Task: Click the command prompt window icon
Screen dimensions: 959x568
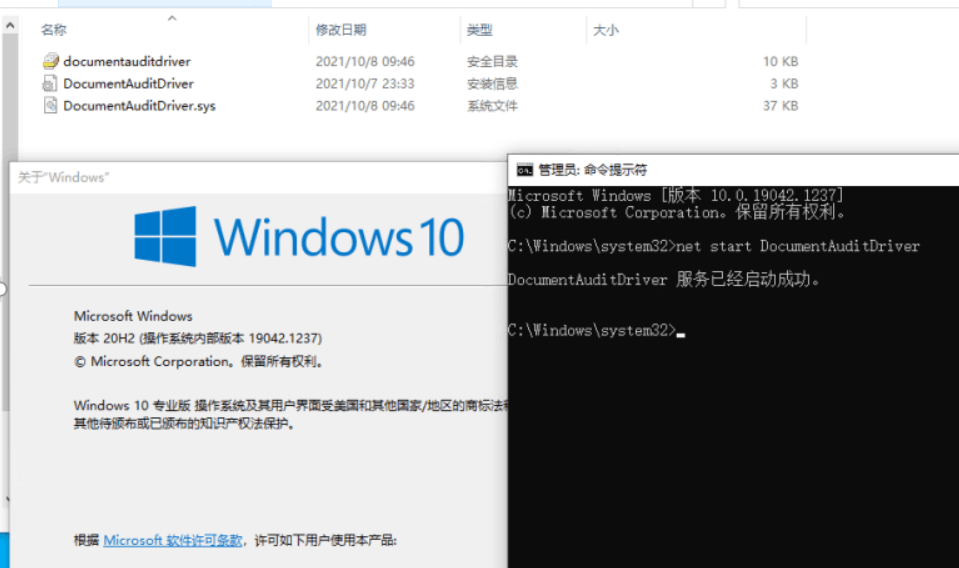Action: (x=525, y=170)
